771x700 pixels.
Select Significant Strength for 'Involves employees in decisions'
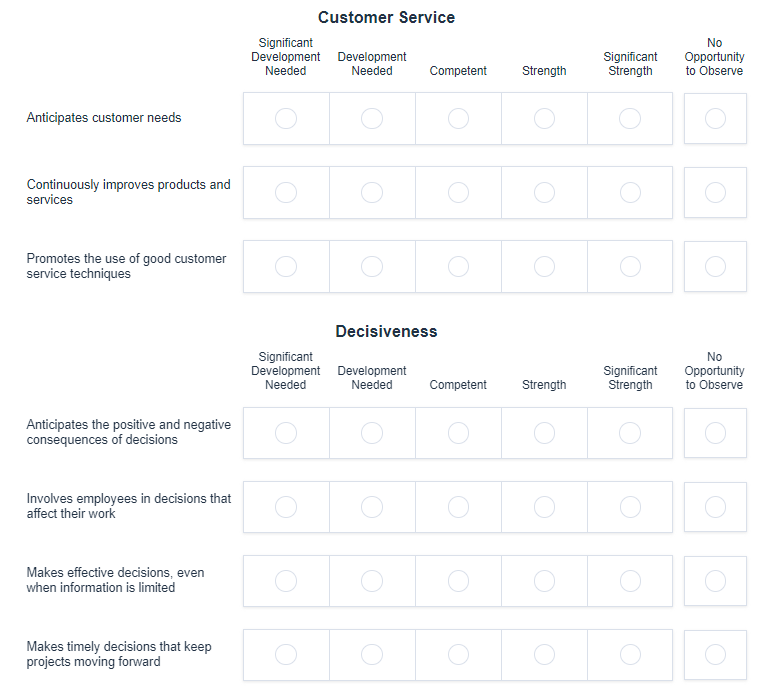630,507
